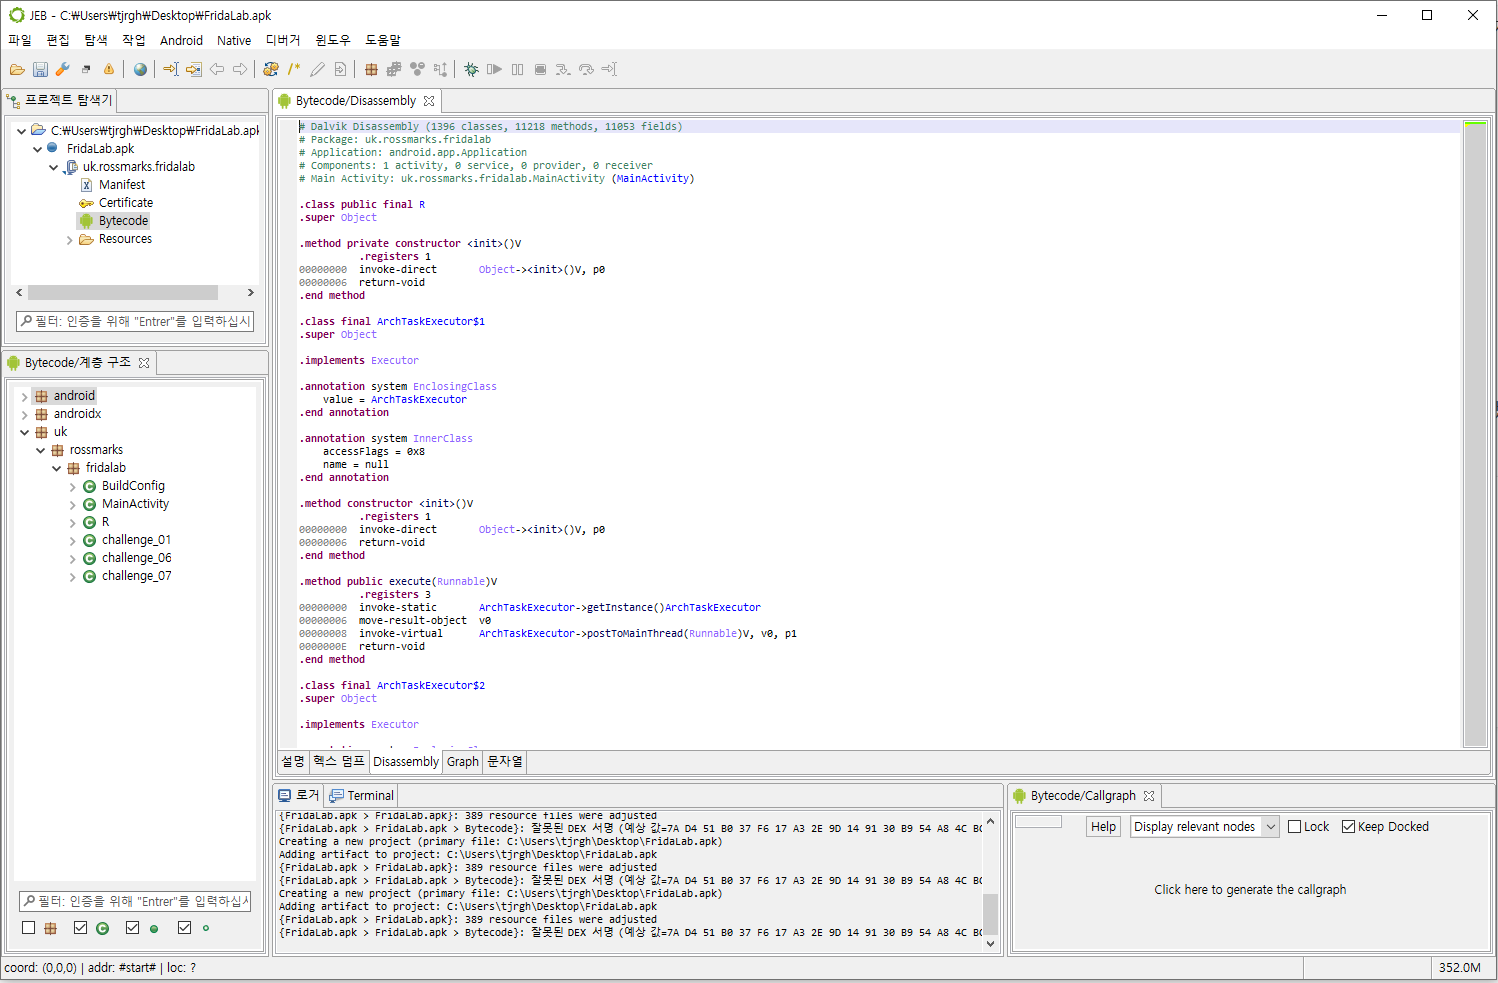Image resolution: width=1498 pixels, height=983 pixels.
Task: Open the 파일 menu
Action: (x=20, y=40)
